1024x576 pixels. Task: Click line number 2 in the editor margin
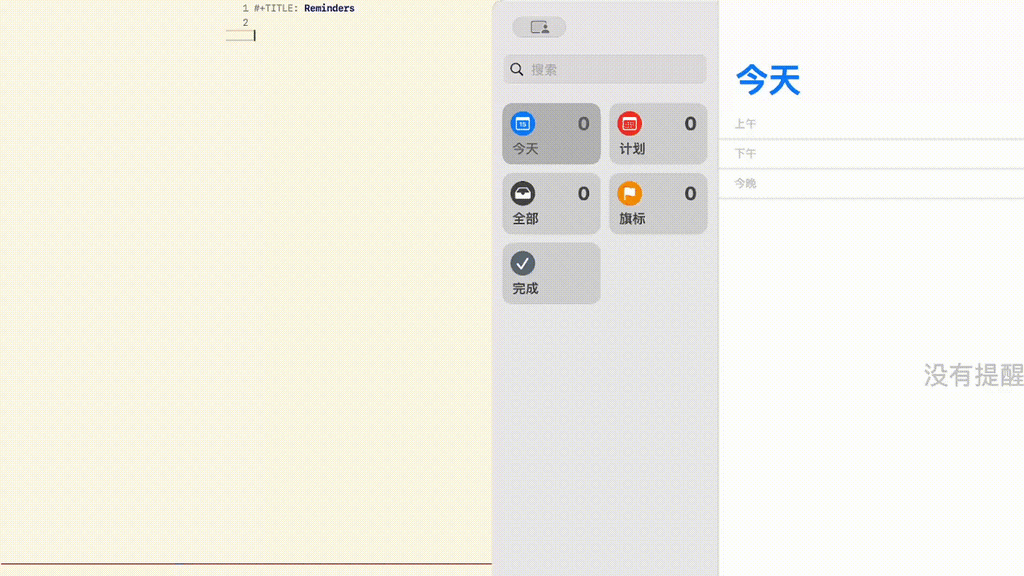[244, 20]
